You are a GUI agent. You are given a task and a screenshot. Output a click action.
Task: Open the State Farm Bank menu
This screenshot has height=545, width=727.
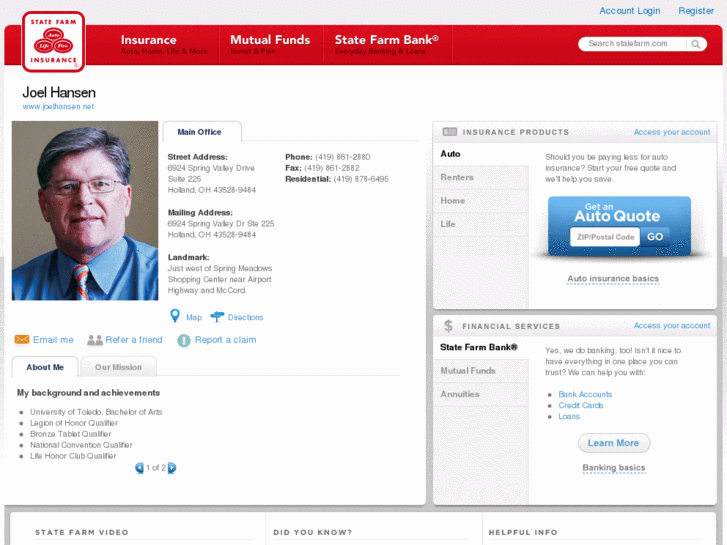[x=387, y=45]
